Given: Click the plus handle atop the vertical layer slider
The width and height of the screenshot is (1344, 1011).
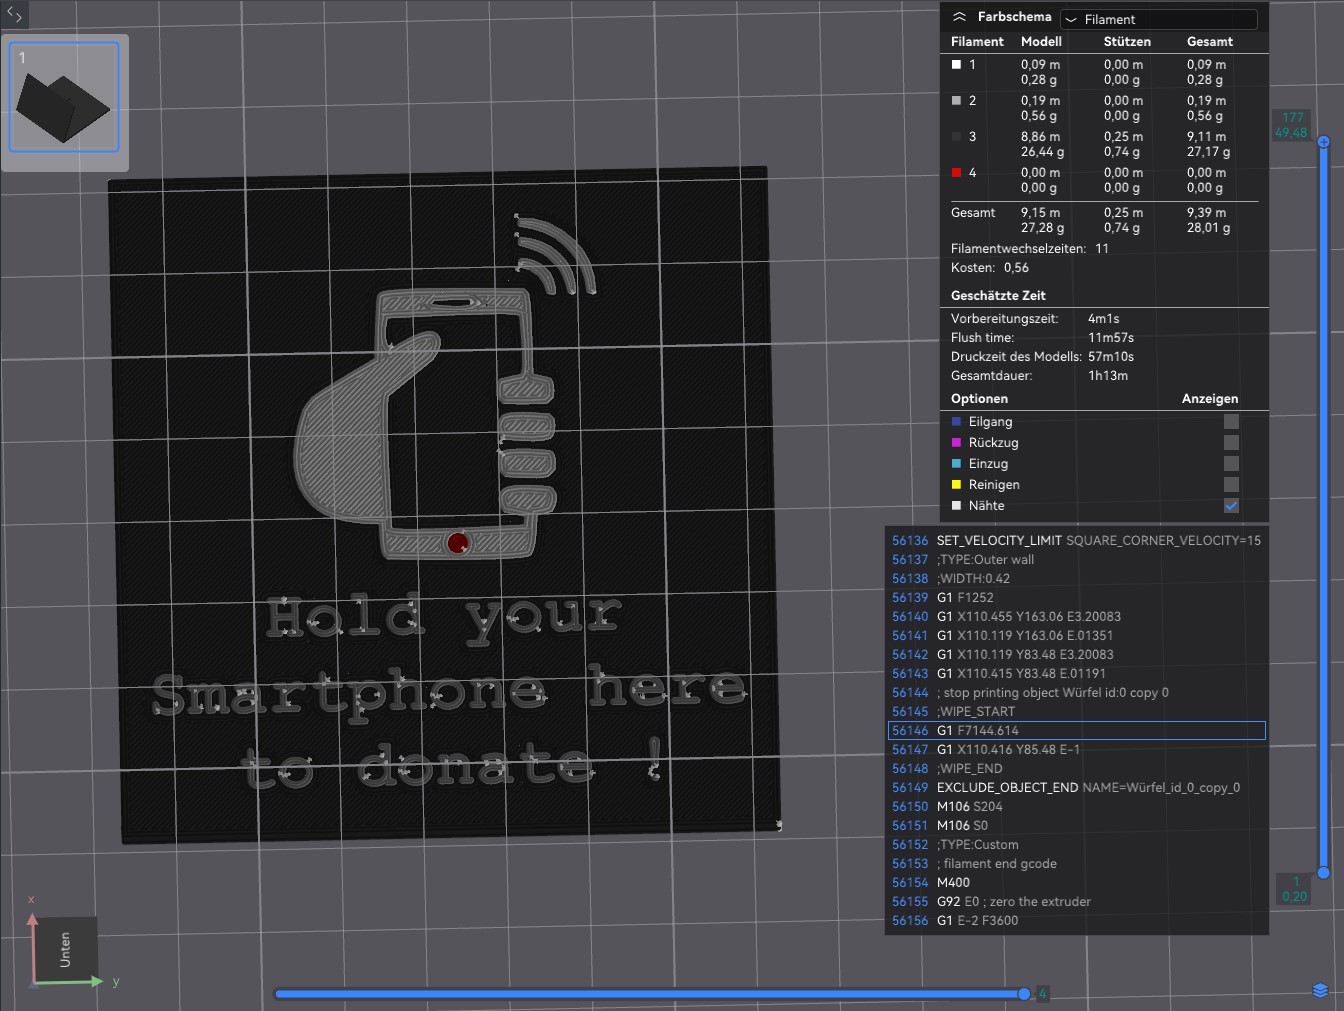Looking at the screenshot, I should tap(1323, 142).
